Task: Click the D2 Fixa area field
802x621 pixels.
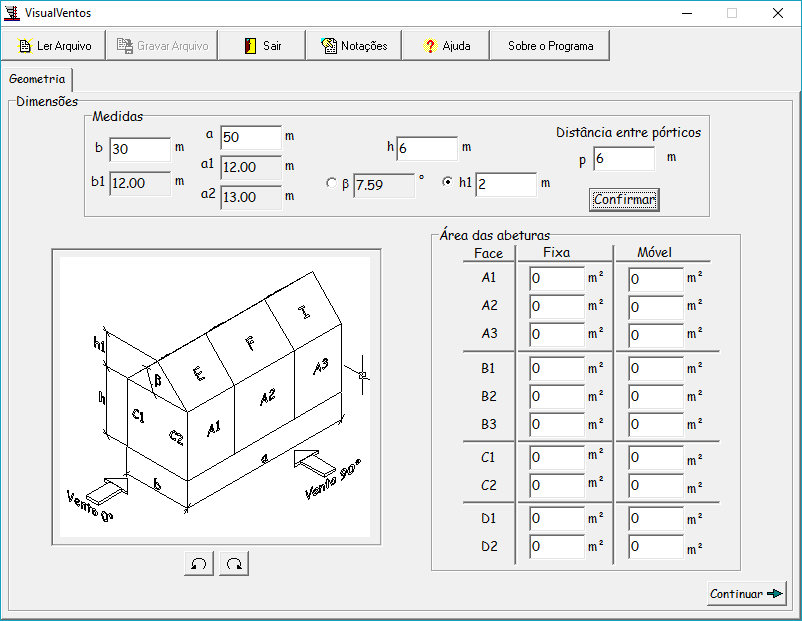Action: coord(557,547)
